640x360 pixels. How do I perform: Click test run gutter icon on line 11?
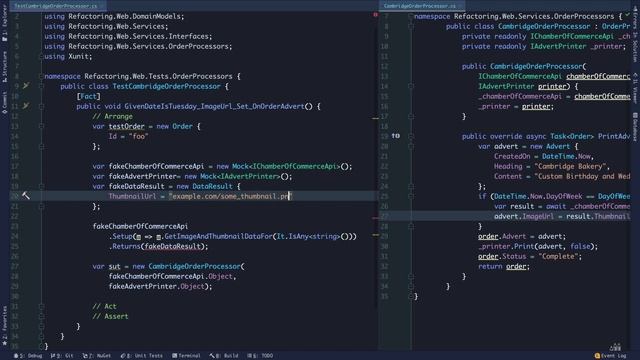[26, 106]
